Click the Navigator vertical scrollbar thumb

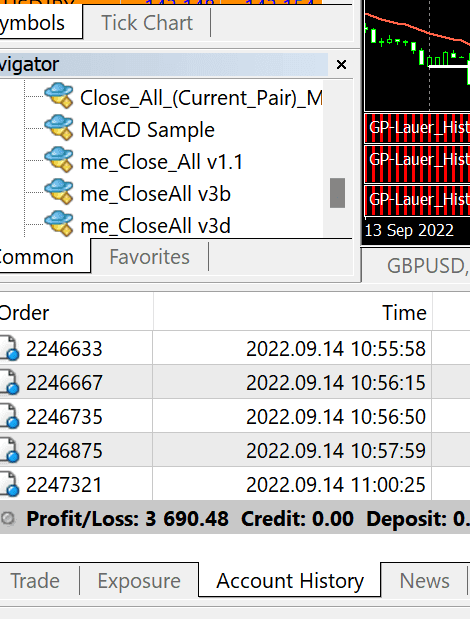(x=337, y=193)
